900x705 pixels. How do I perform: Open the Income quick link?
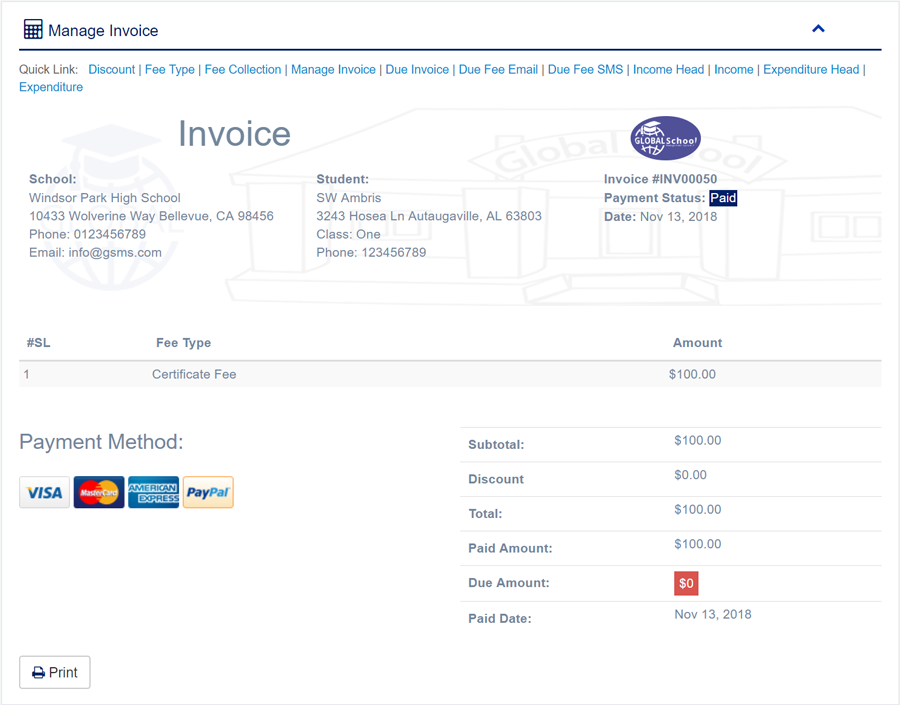point(733,69)
